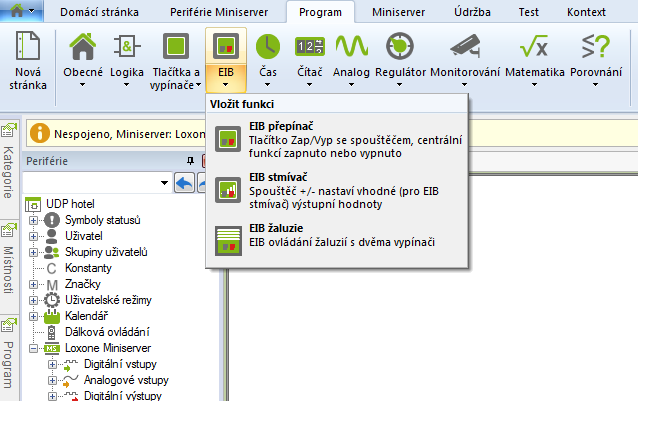Open the Test tab
The image size is (672, 423).
[x=528, y=12]
